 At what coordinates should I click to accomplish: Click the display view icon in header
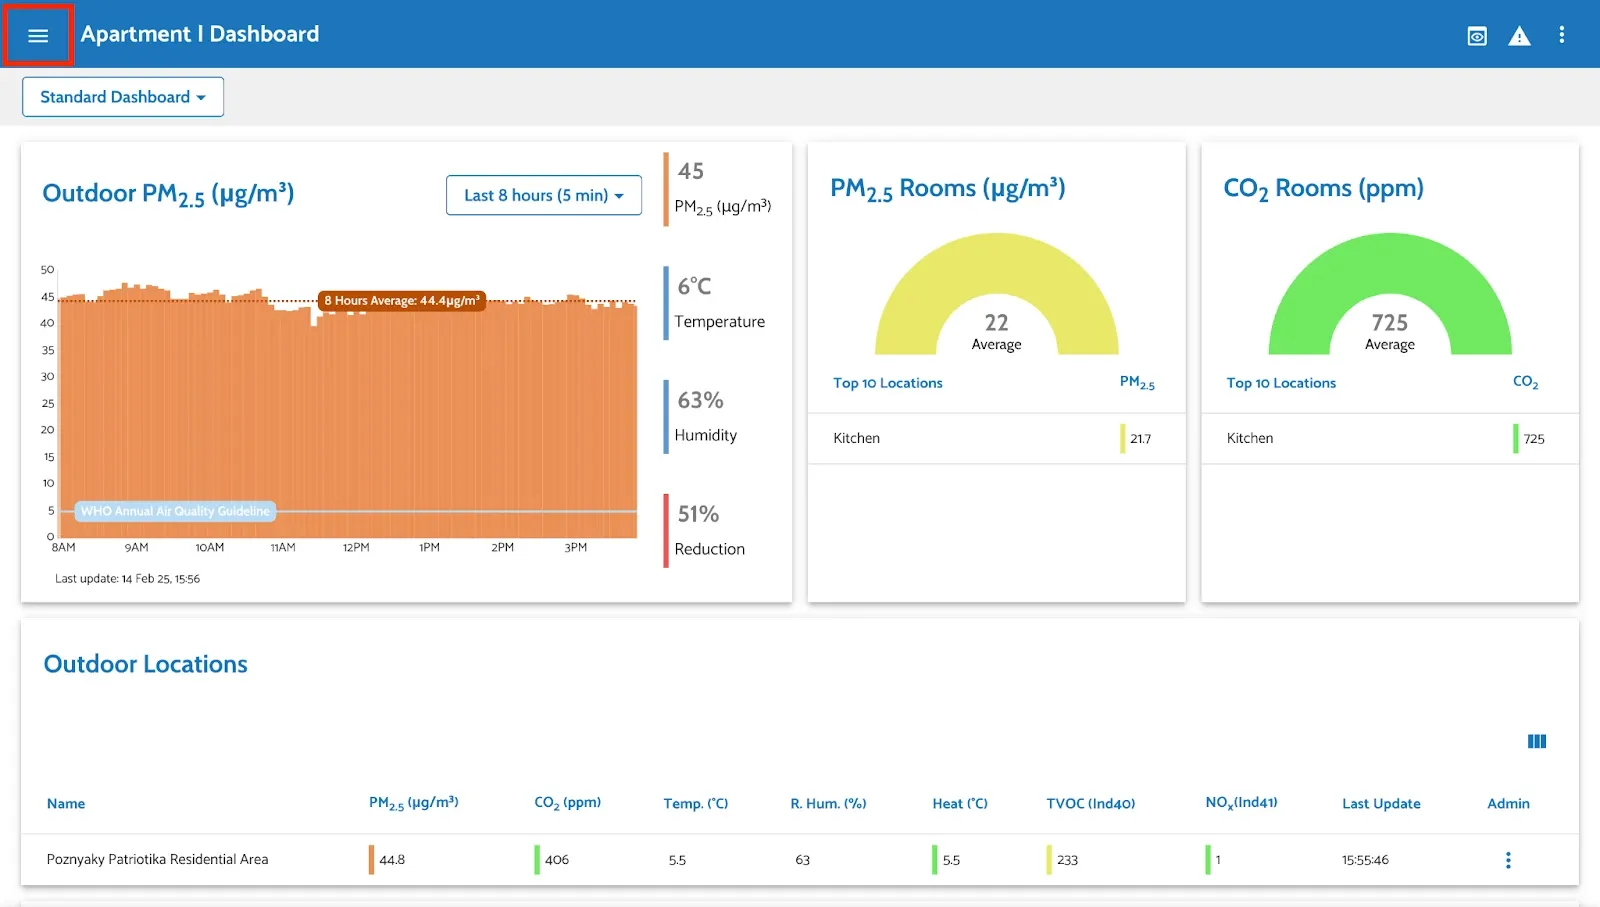tap(1476, 36)
